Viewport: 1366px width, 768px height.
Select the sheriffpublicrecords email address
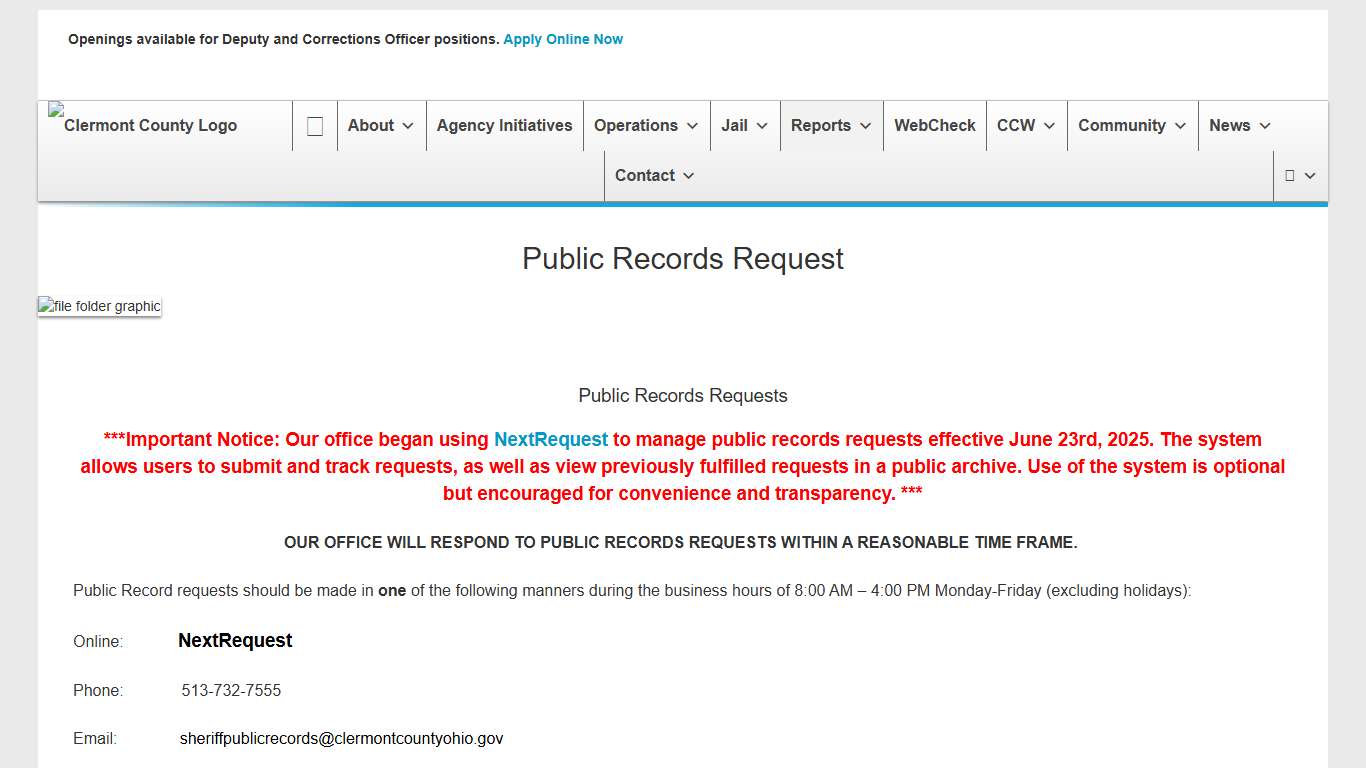point(341,738)
